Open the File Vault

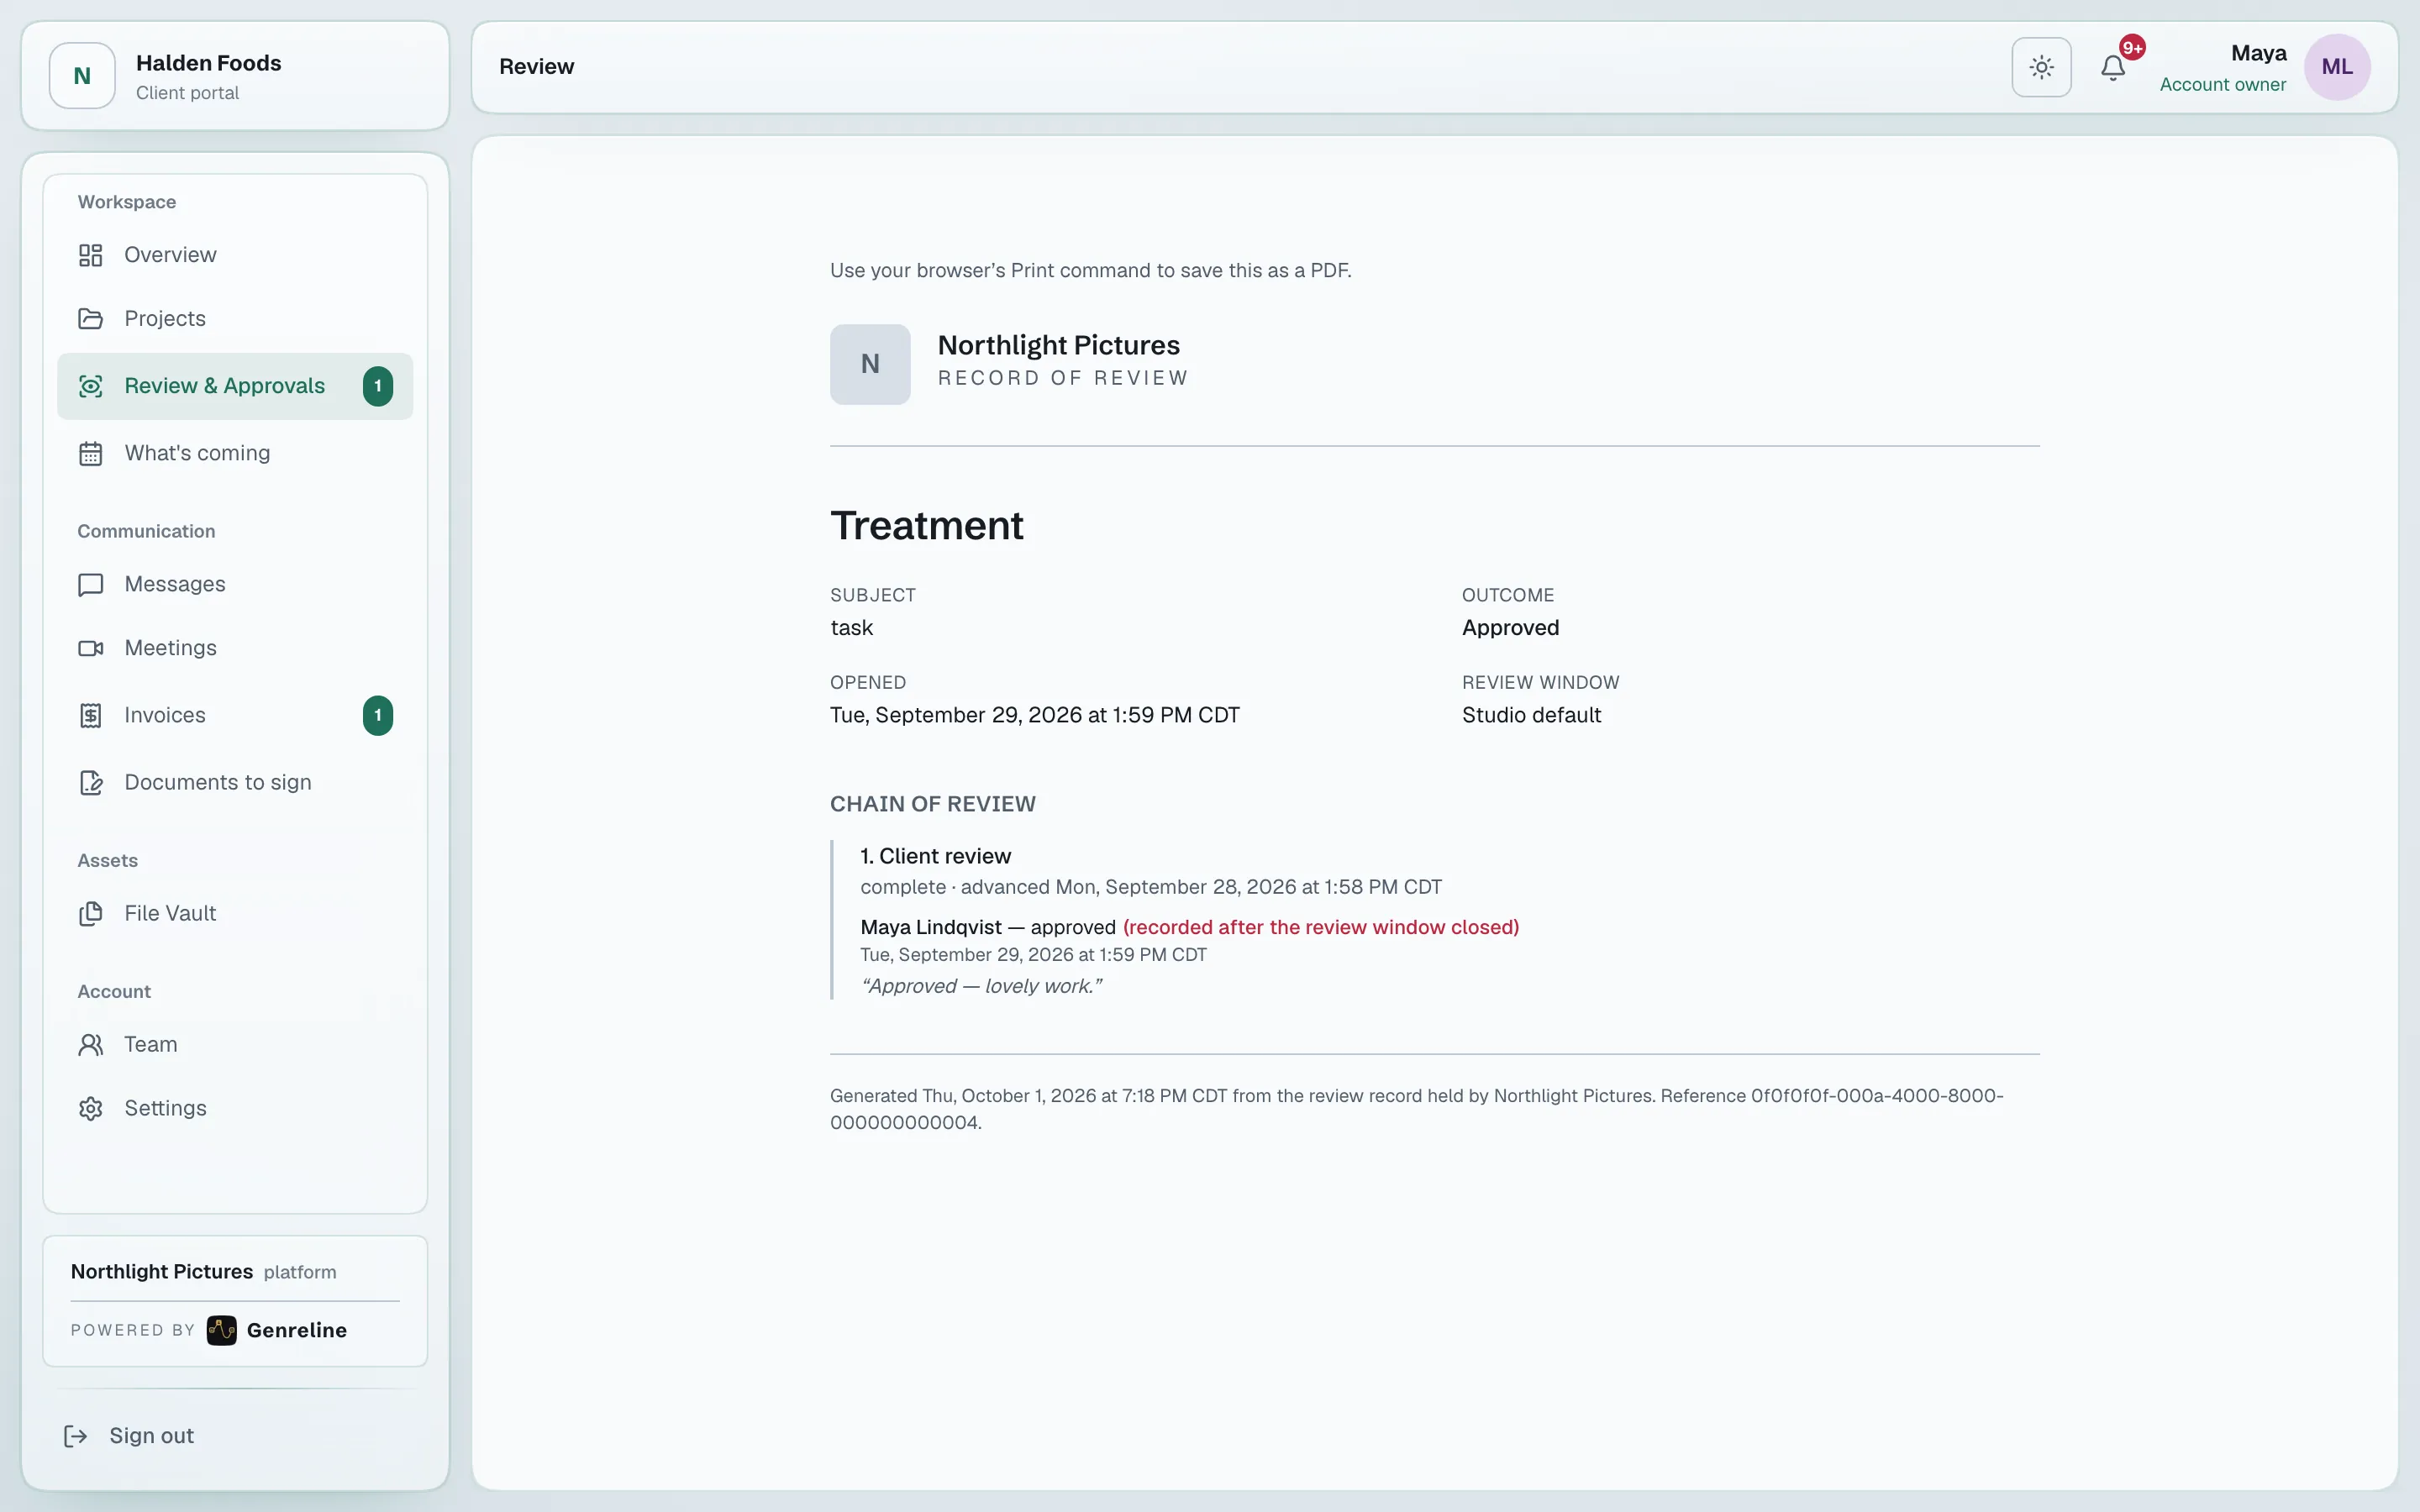235,913
